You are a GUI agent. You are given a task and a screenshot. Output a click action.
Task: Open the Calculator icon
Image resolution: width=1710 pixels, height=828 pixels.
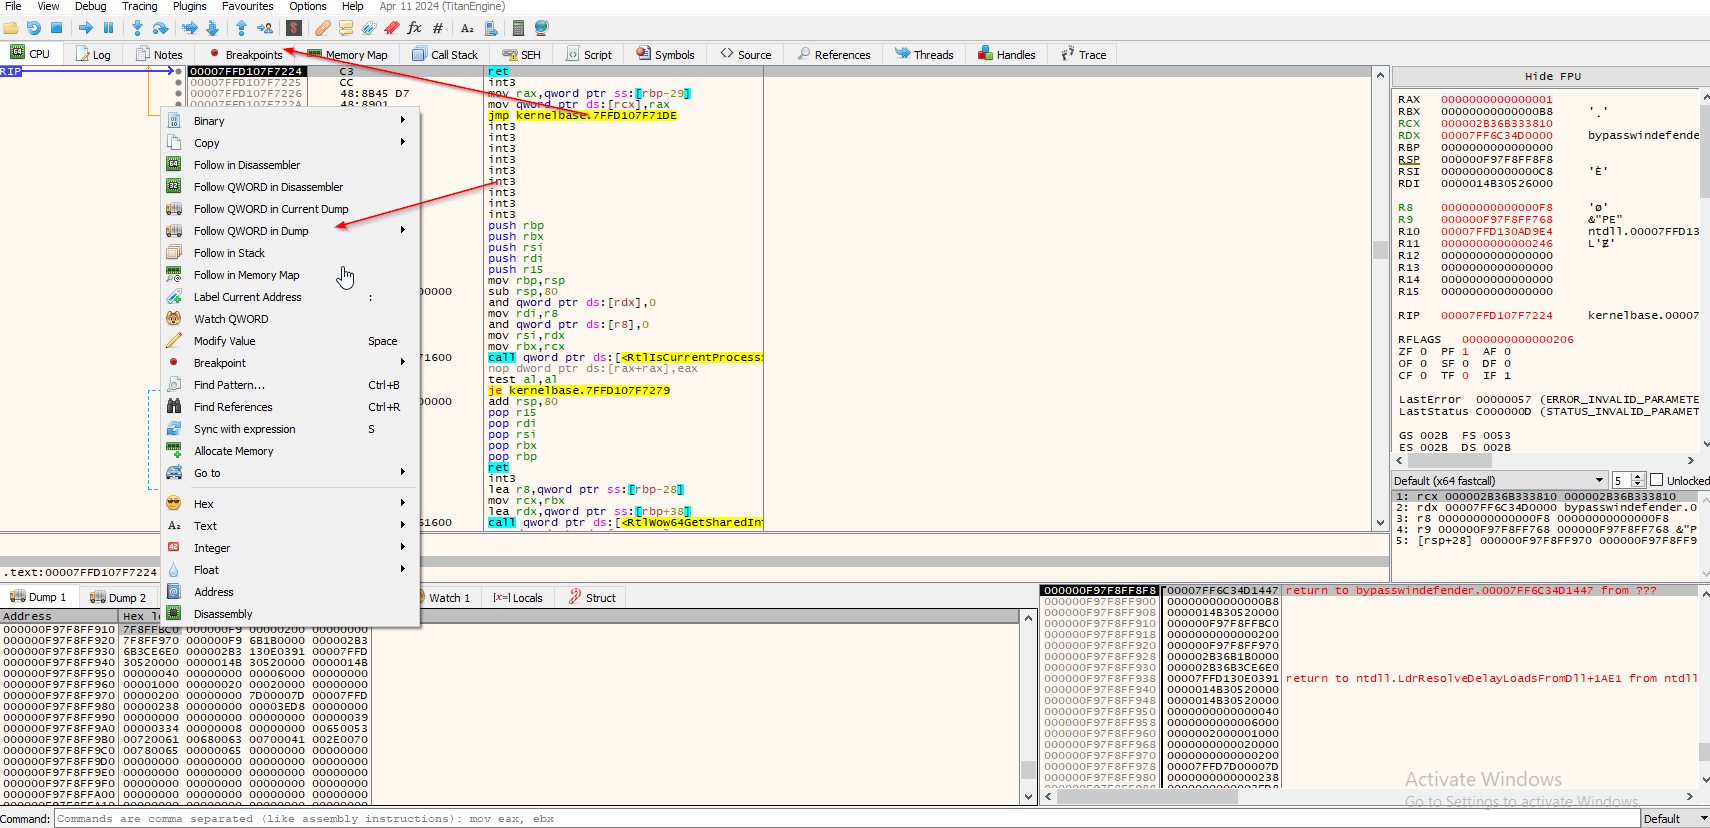518,28
